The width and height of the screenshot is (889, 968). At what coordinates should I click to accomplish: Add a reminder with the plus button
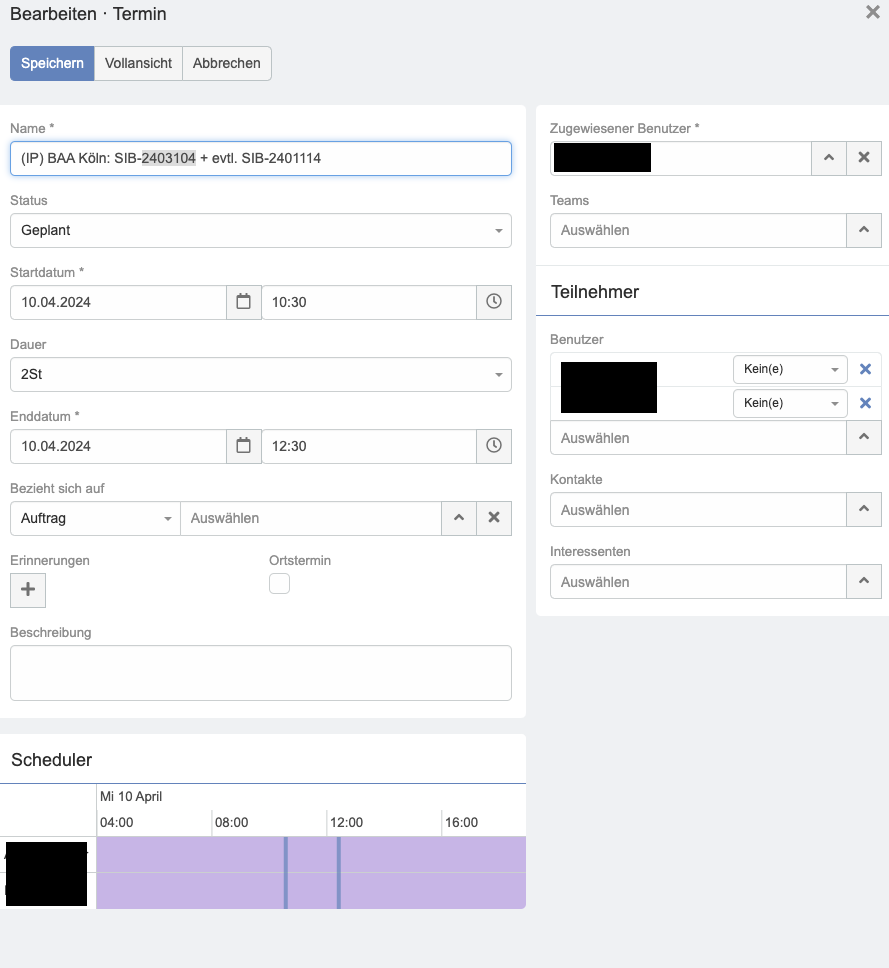(x=28, y=590)
